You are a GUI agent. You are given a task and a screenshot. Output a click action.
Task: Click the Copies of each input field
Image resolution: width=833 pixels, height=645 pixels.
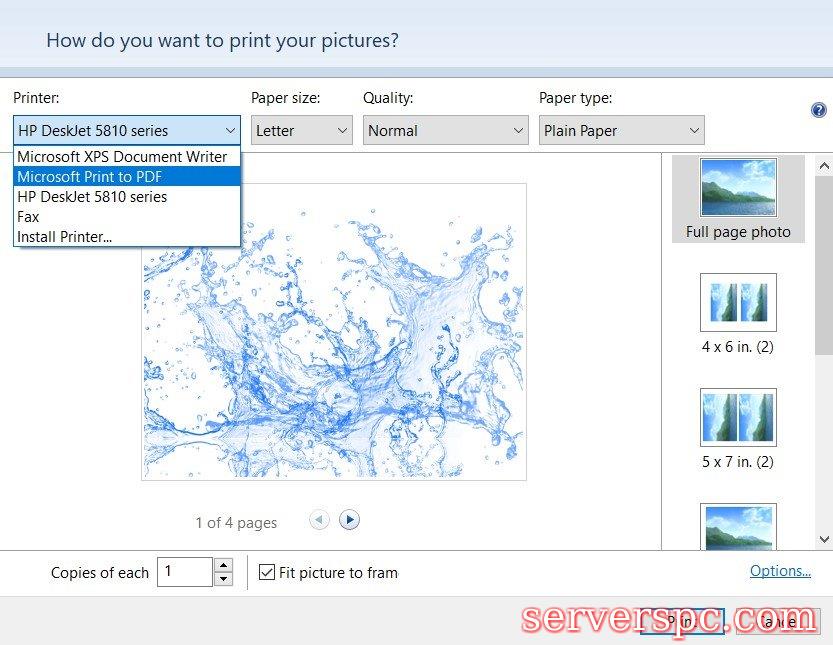tap(185, 572)
